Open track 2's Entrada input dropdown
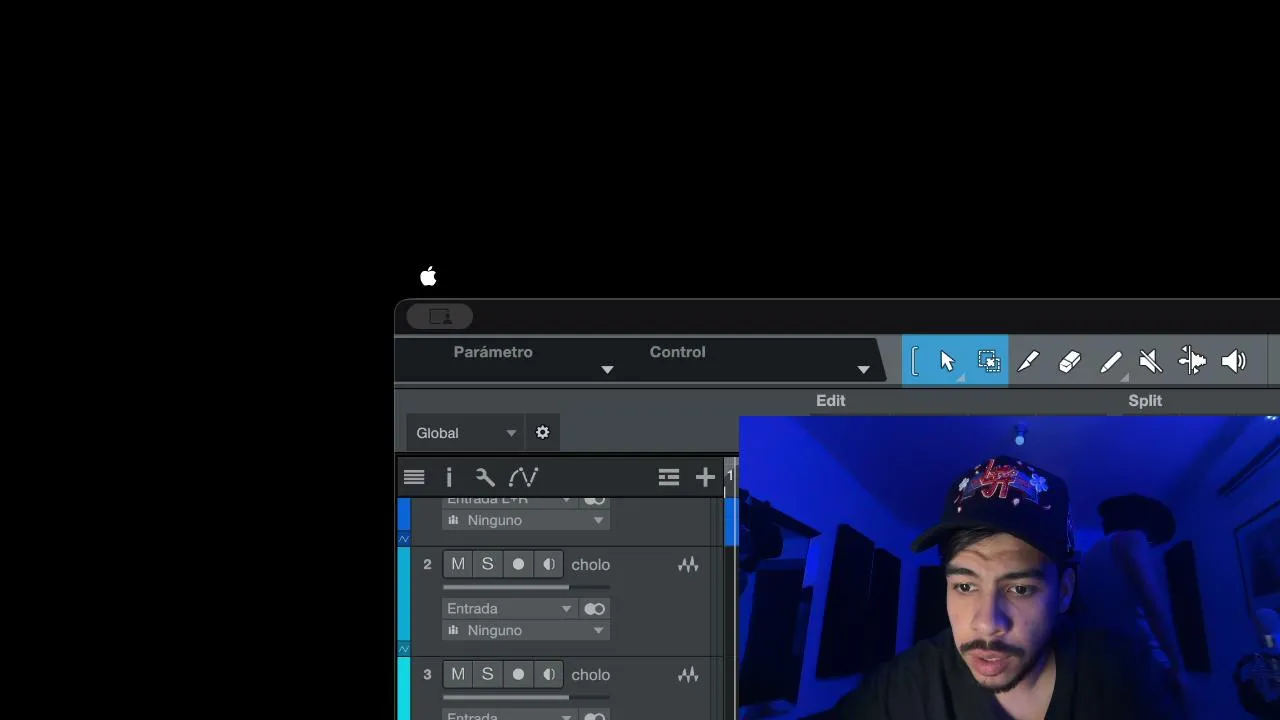Screen dimensions: 1280x720 pos(510,609)
